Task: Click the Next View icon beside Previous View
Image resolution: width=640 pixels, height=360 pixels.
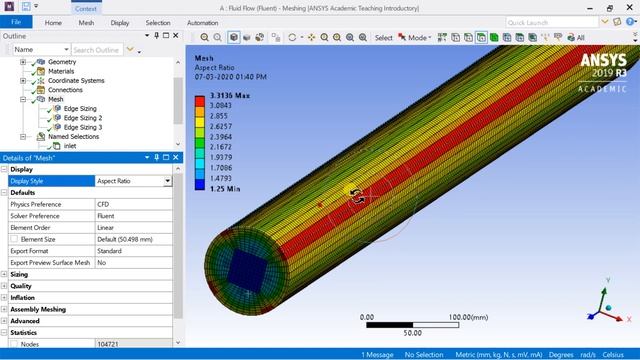Action: 218,38
